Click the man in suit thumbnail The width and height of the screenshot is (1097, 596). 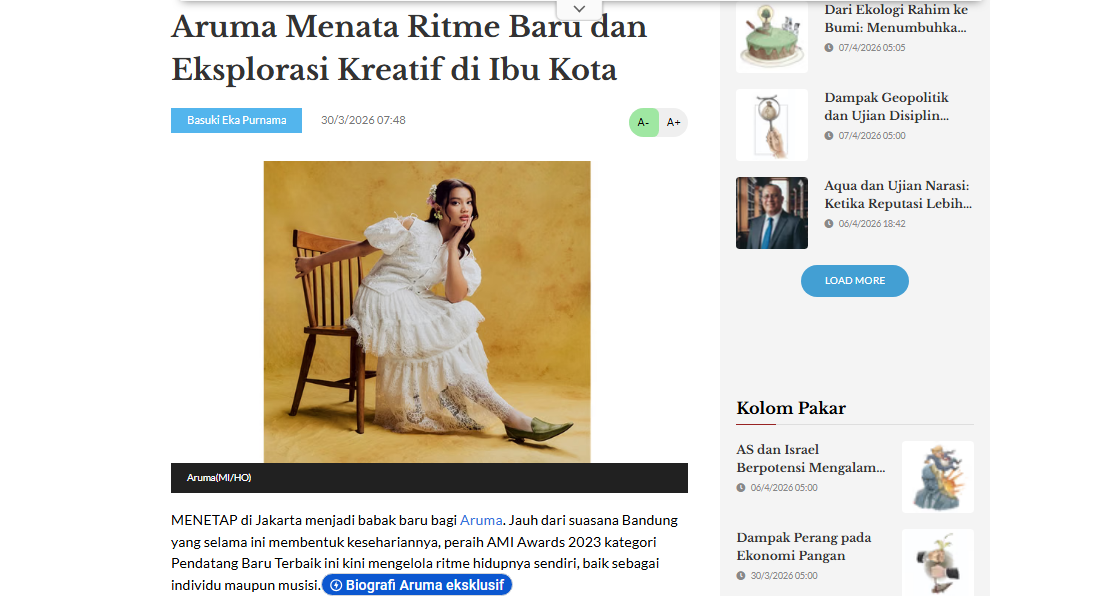772,213
